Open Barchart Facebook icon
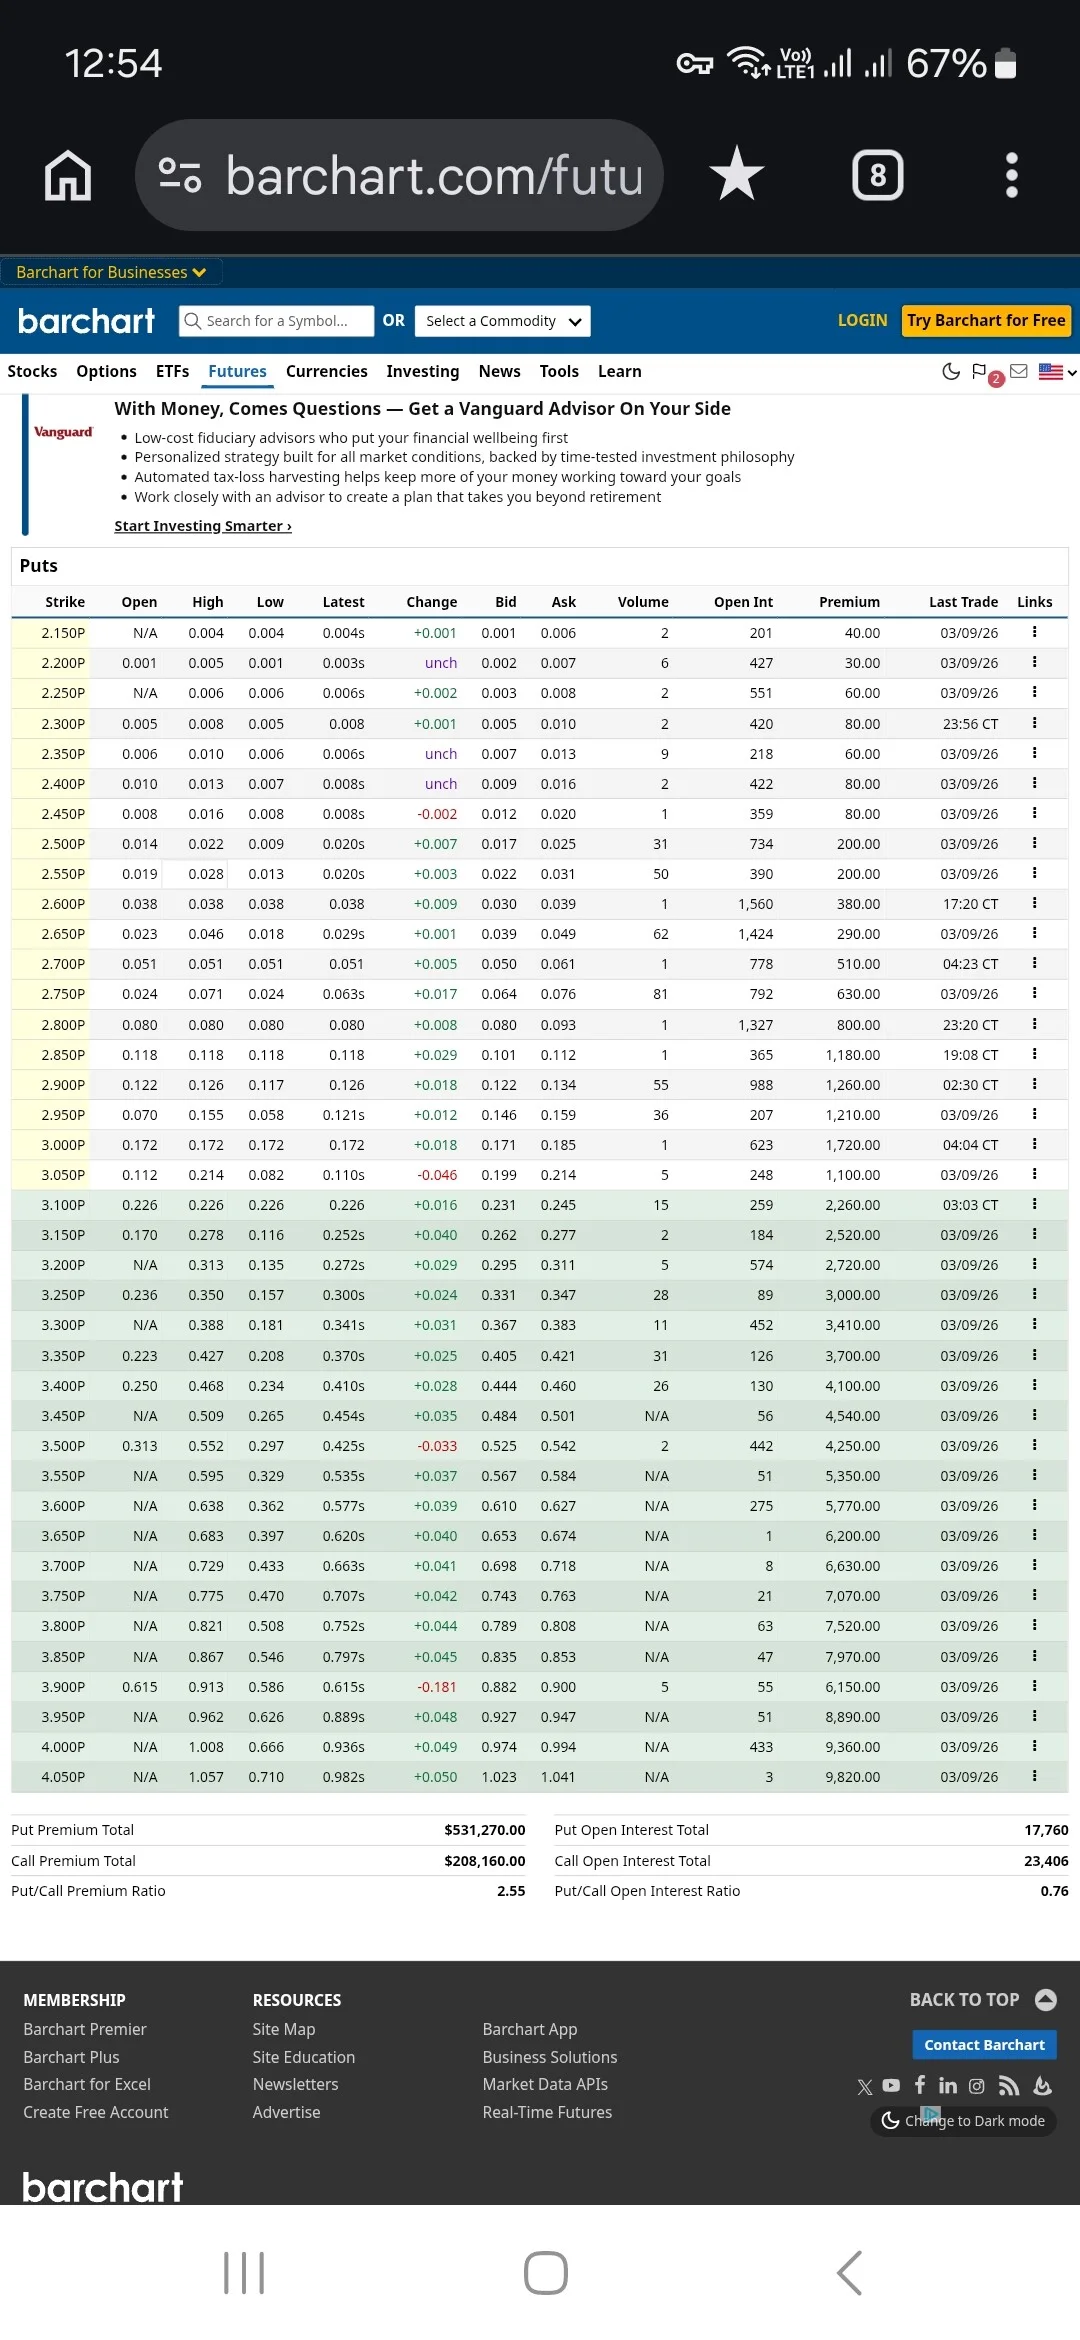1080x2340 pixels. (919, 2085)
